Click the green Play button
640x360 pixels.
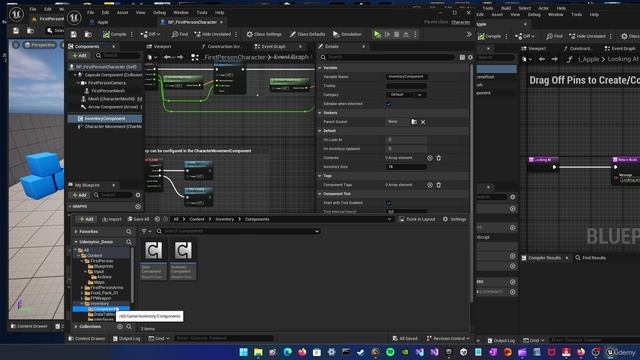(377, 34)
